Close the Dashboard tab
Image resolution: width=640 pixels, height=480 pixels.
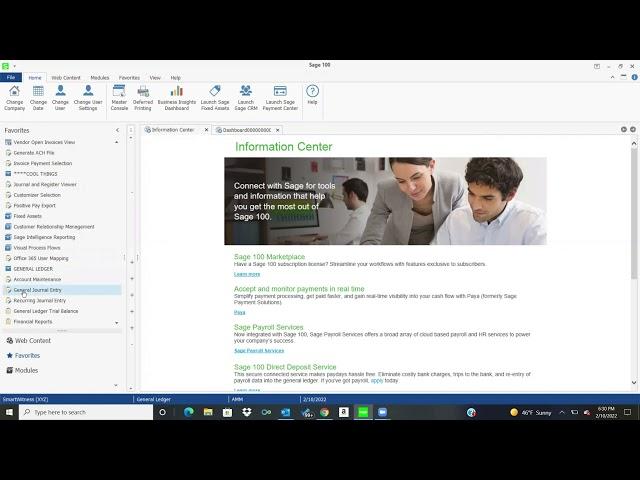click(x=278, y=130)
